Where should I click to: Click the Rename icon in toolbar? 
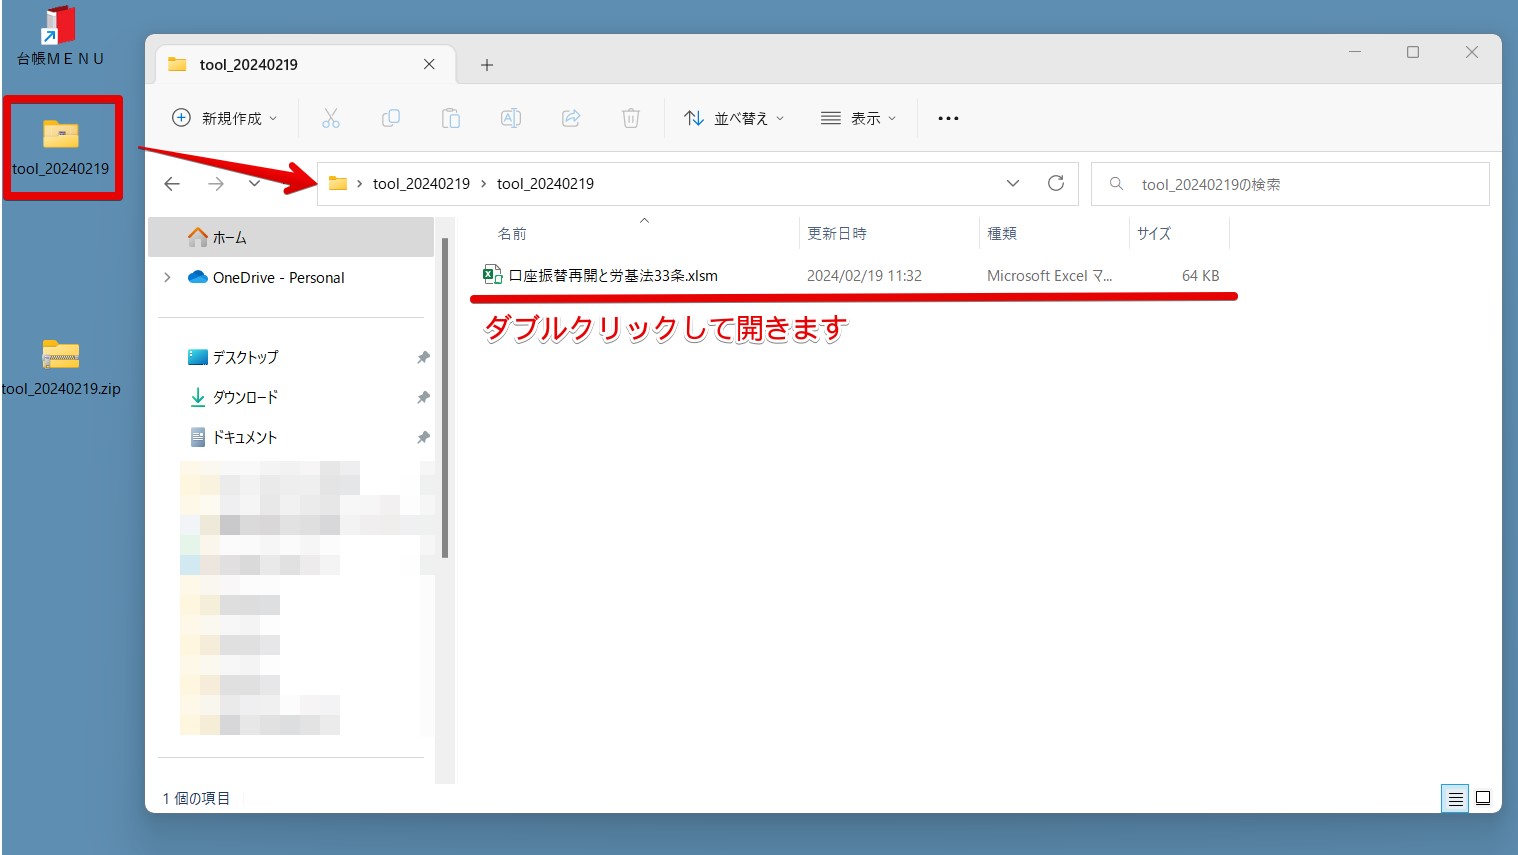coord(511,118)
